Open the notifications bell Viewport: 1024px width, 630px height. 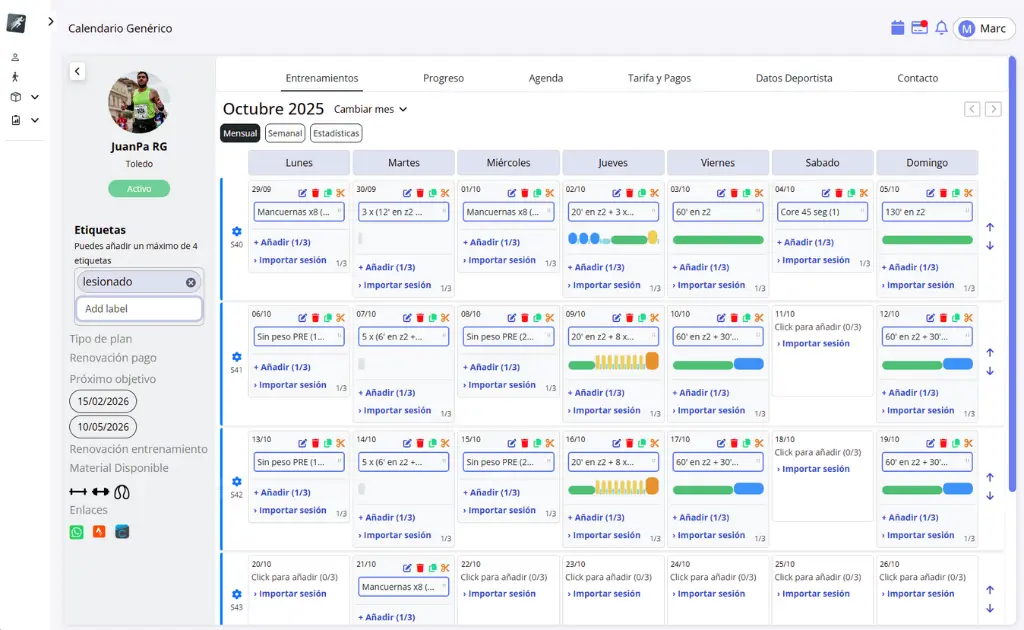coord(941,28)
